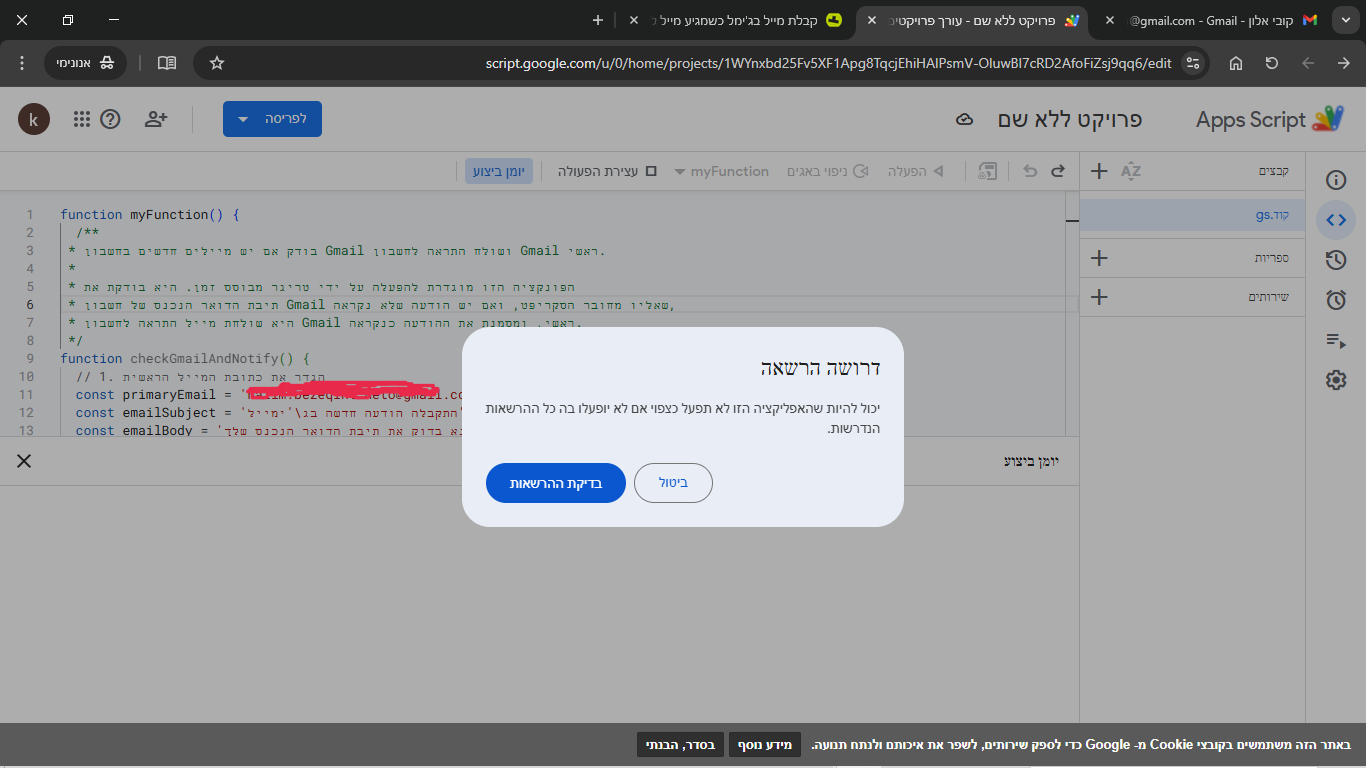Click code line "function checkGmailAndNotify() {"

click(x=186, y=358)
